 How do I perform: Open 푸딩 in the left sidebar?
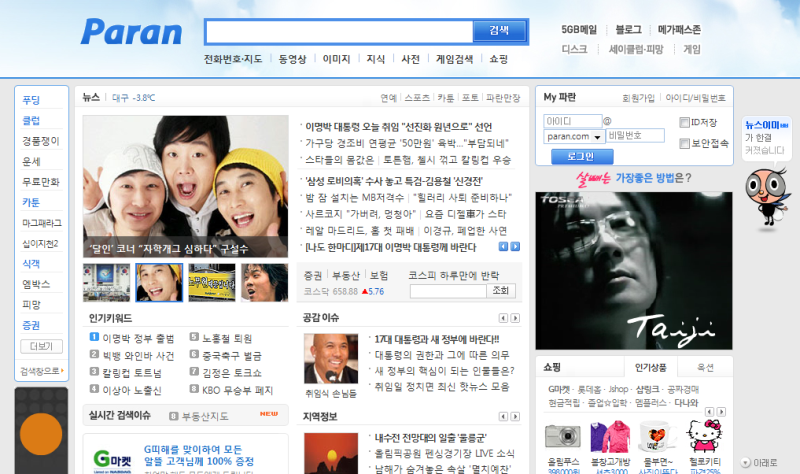pos(31,99)
